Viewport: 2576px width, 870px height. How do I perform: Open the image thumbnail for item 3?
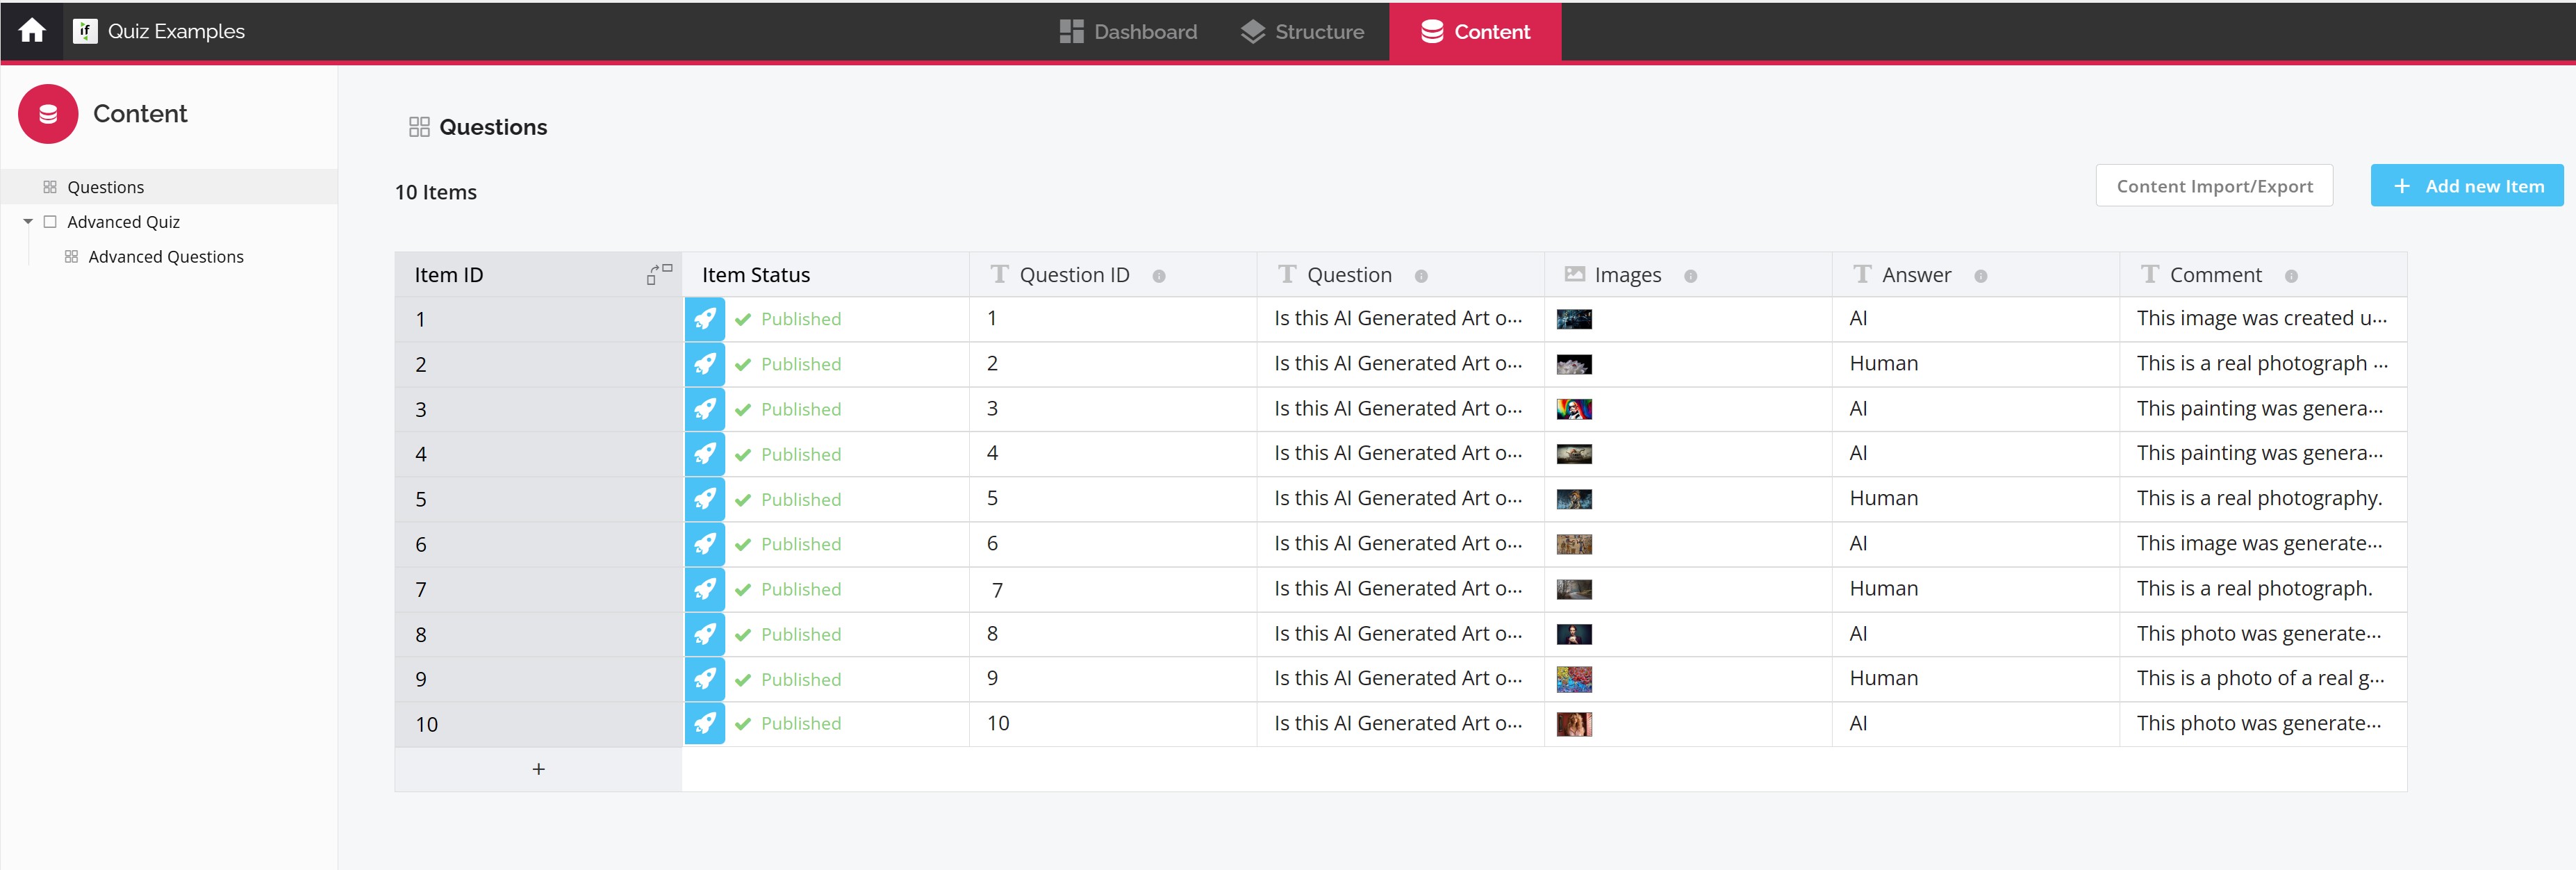1573,409
